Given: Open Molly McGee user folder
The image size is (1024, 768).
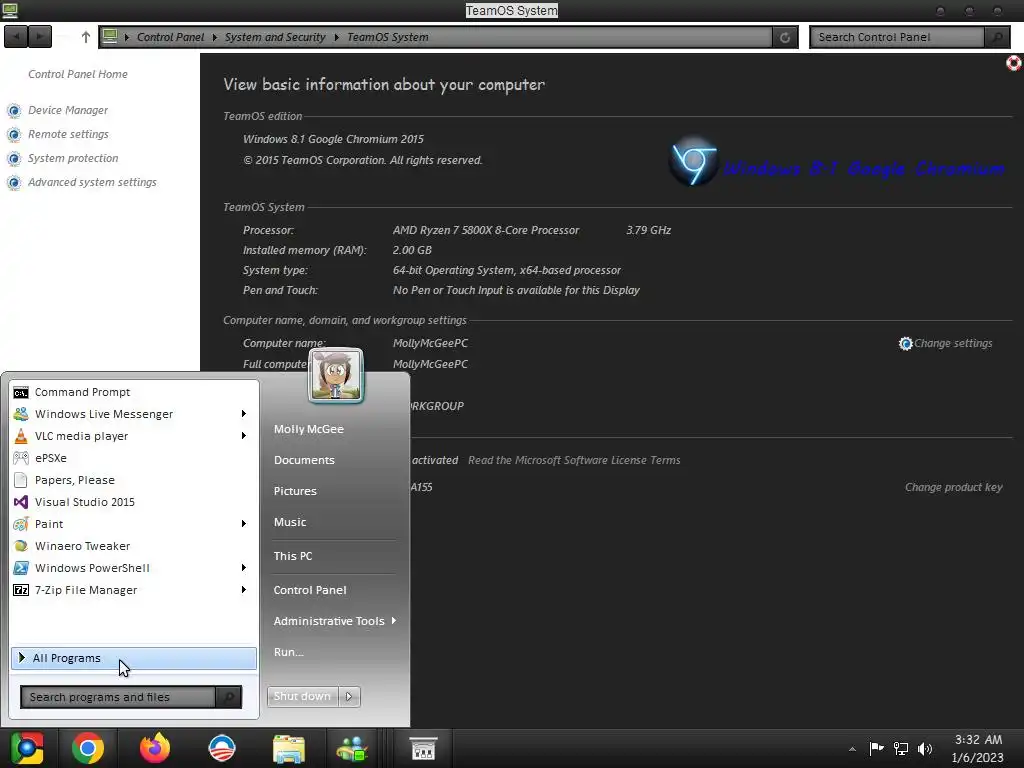Looking at the screenshot, I should [x=308, y=429].
